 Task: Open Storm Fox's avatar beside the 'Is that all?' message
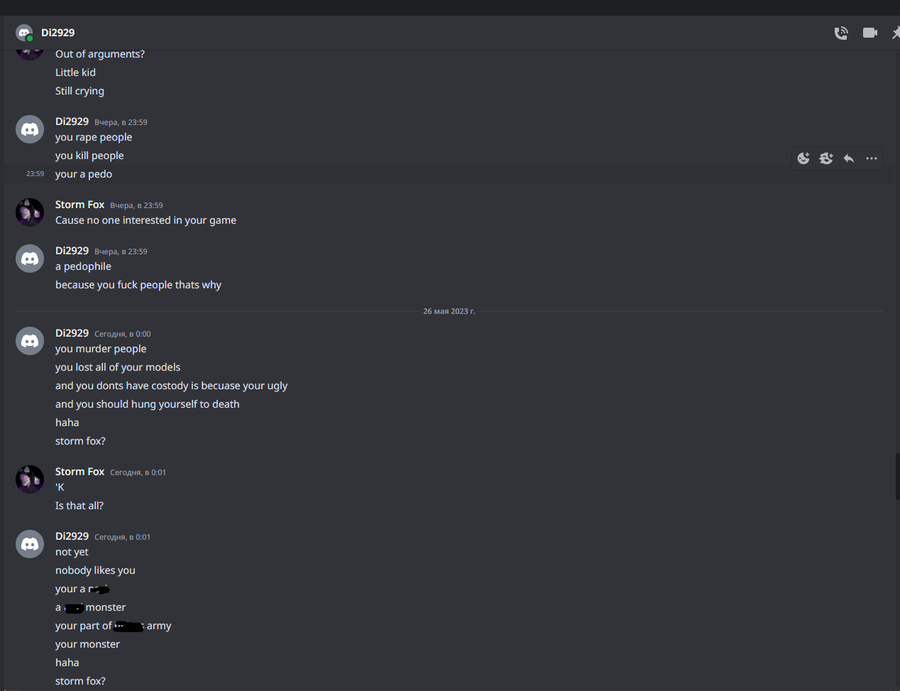(30, 479)
